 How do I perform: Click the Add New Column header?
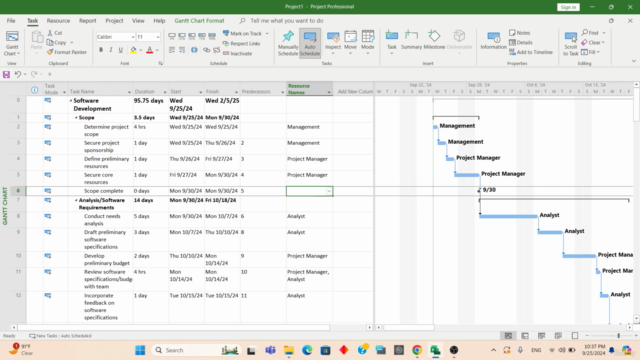[x=355, y=91]
